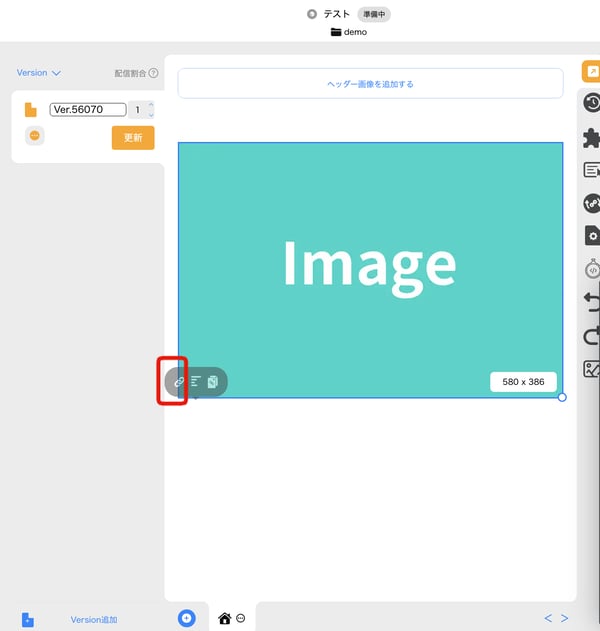Click the 配信割合 label
Screen dimensions: 600x631
(x=130, y=73)
